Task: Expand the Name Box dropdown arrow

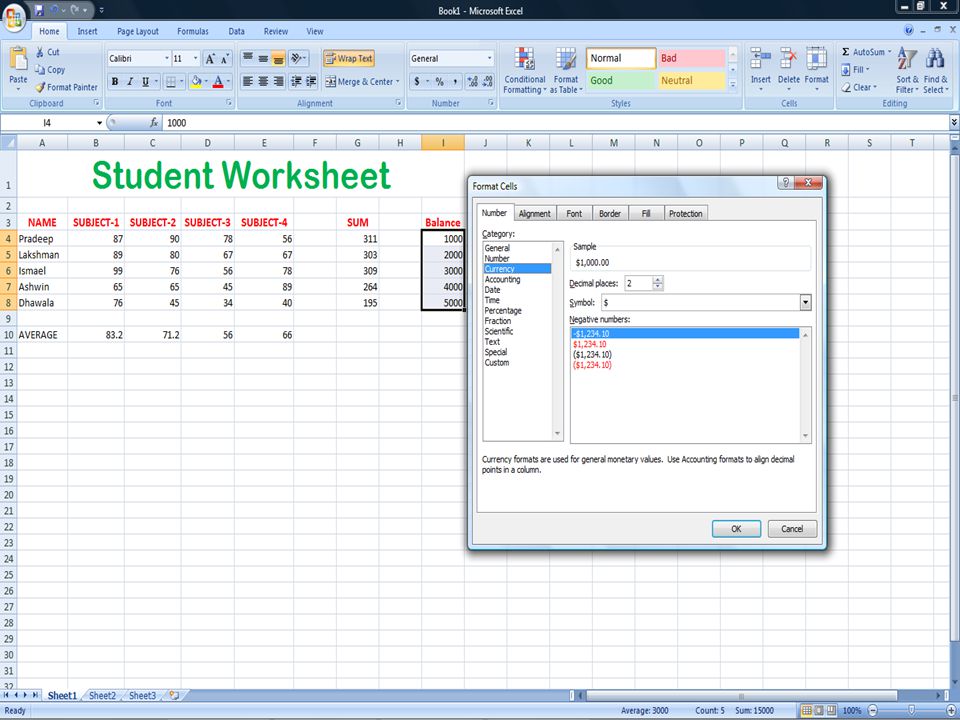Action: click(x=99, y=123)
